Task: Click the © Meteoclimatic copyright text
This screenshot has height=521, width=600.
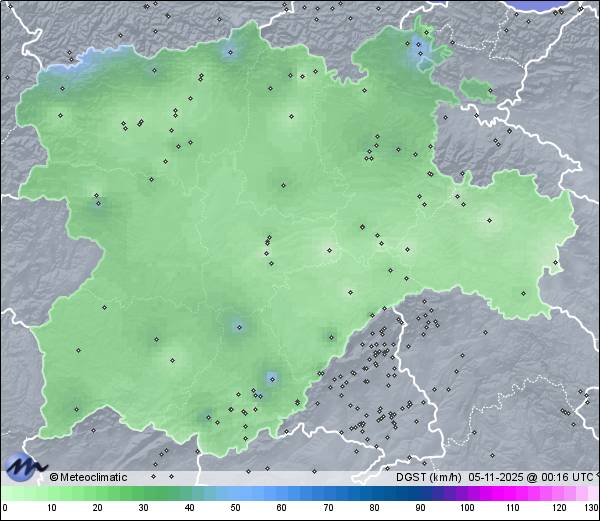Action: (88, 477)
